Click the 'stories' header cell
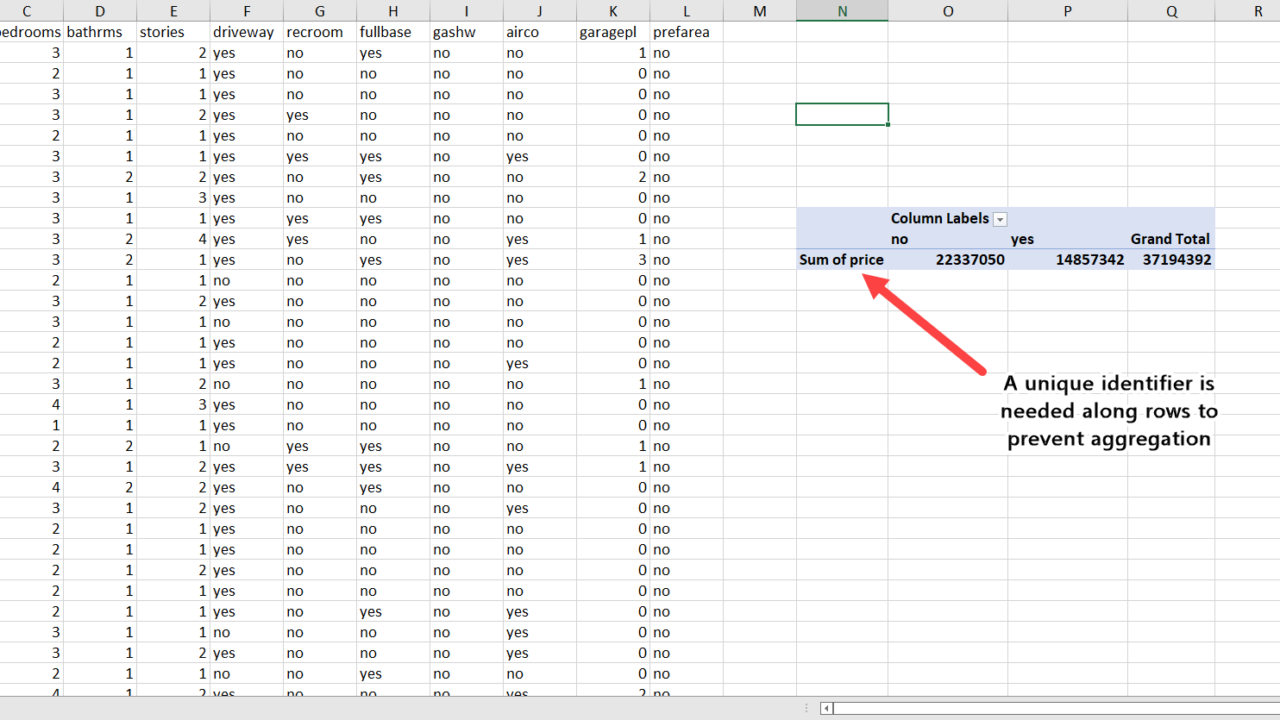Screen dimensions: 1280x720 [173, 32]
